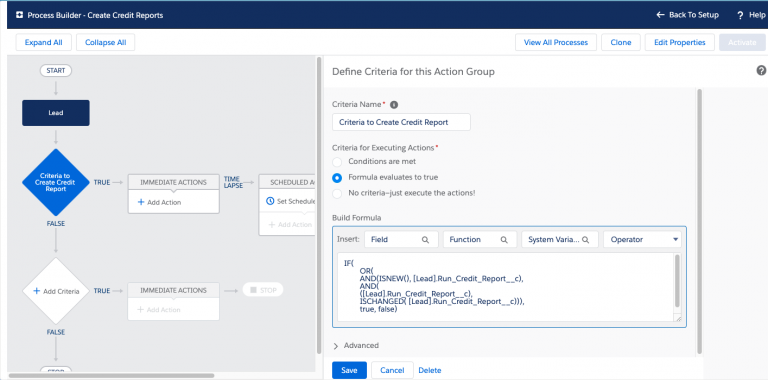Screen dimensions: 768x380
Task: Click the canvas horizontal scrollbar
Action: coord(111,376)
